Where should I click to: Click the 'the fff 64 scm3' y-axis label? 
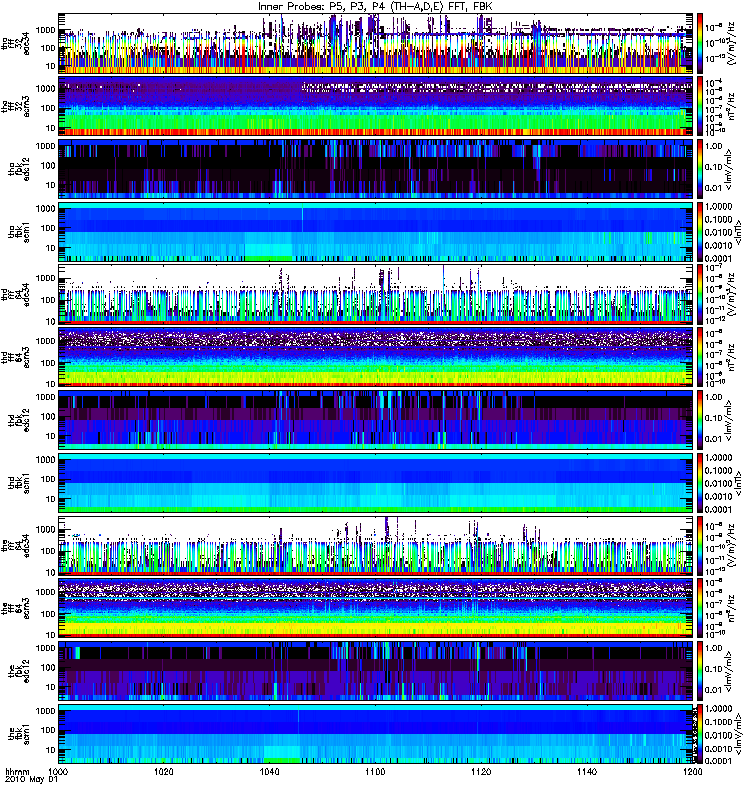click(x=15, y=608)
